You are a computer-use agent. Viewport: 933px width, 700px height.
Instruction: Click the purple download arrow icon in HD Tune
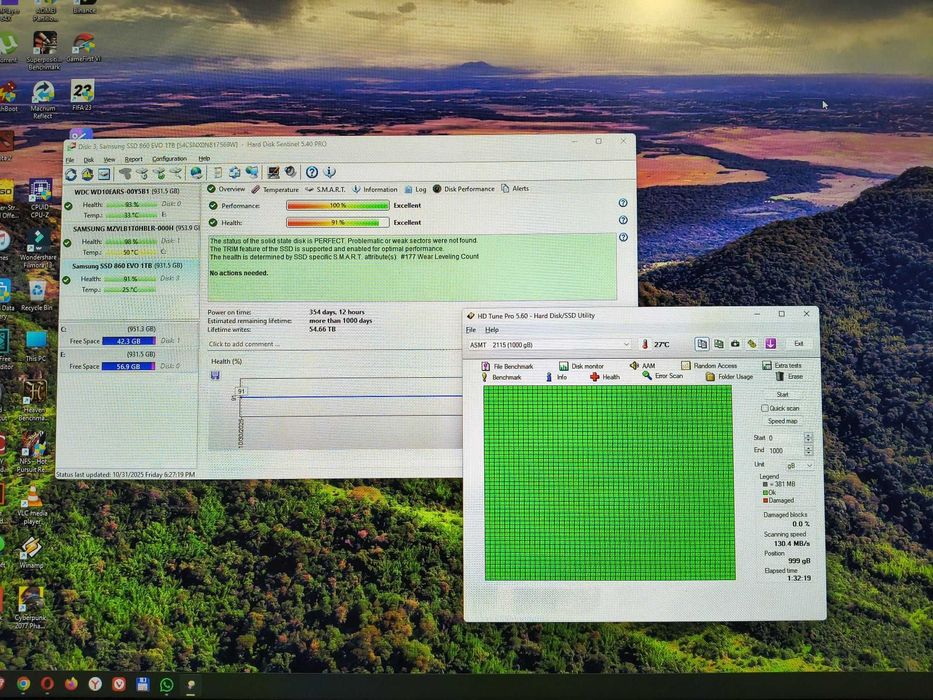click(x=770, y=344)
